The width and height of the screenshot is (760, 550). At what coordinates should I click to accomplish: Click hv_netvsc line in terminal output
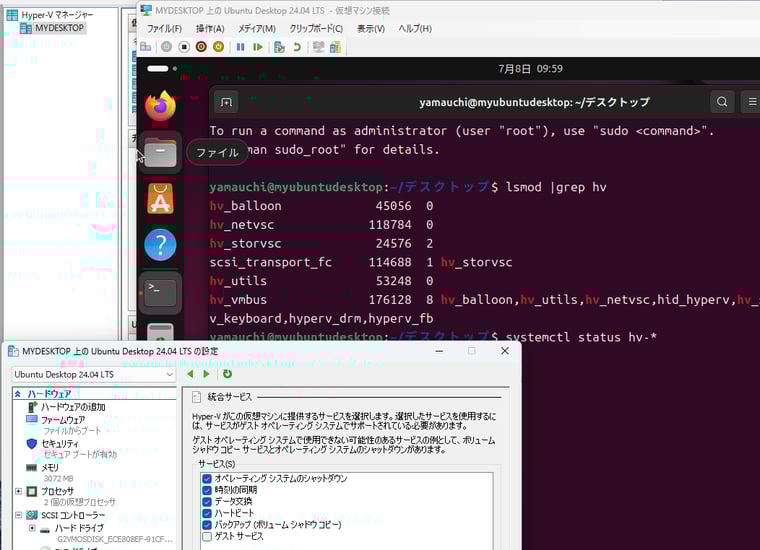point(321,225)
